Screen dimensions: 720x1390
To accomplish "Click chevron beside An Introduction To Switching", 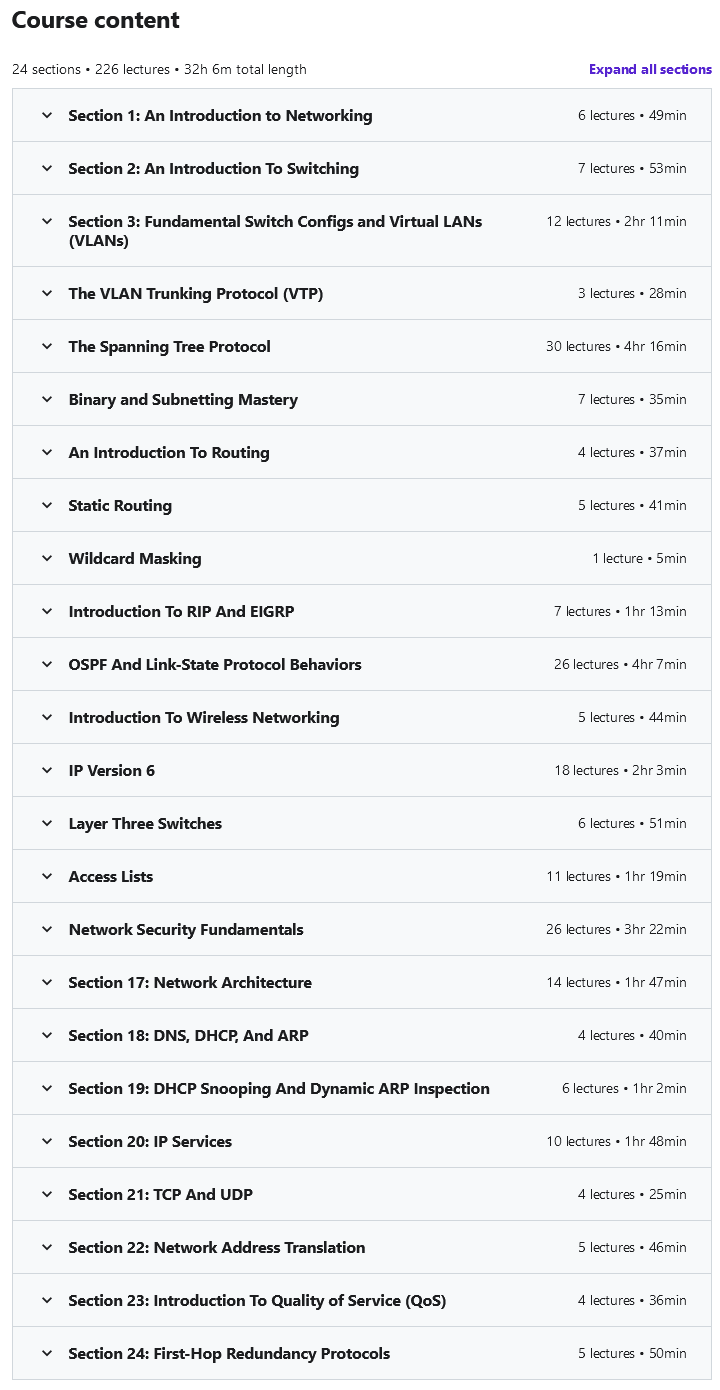I will (x=47, y=169).
